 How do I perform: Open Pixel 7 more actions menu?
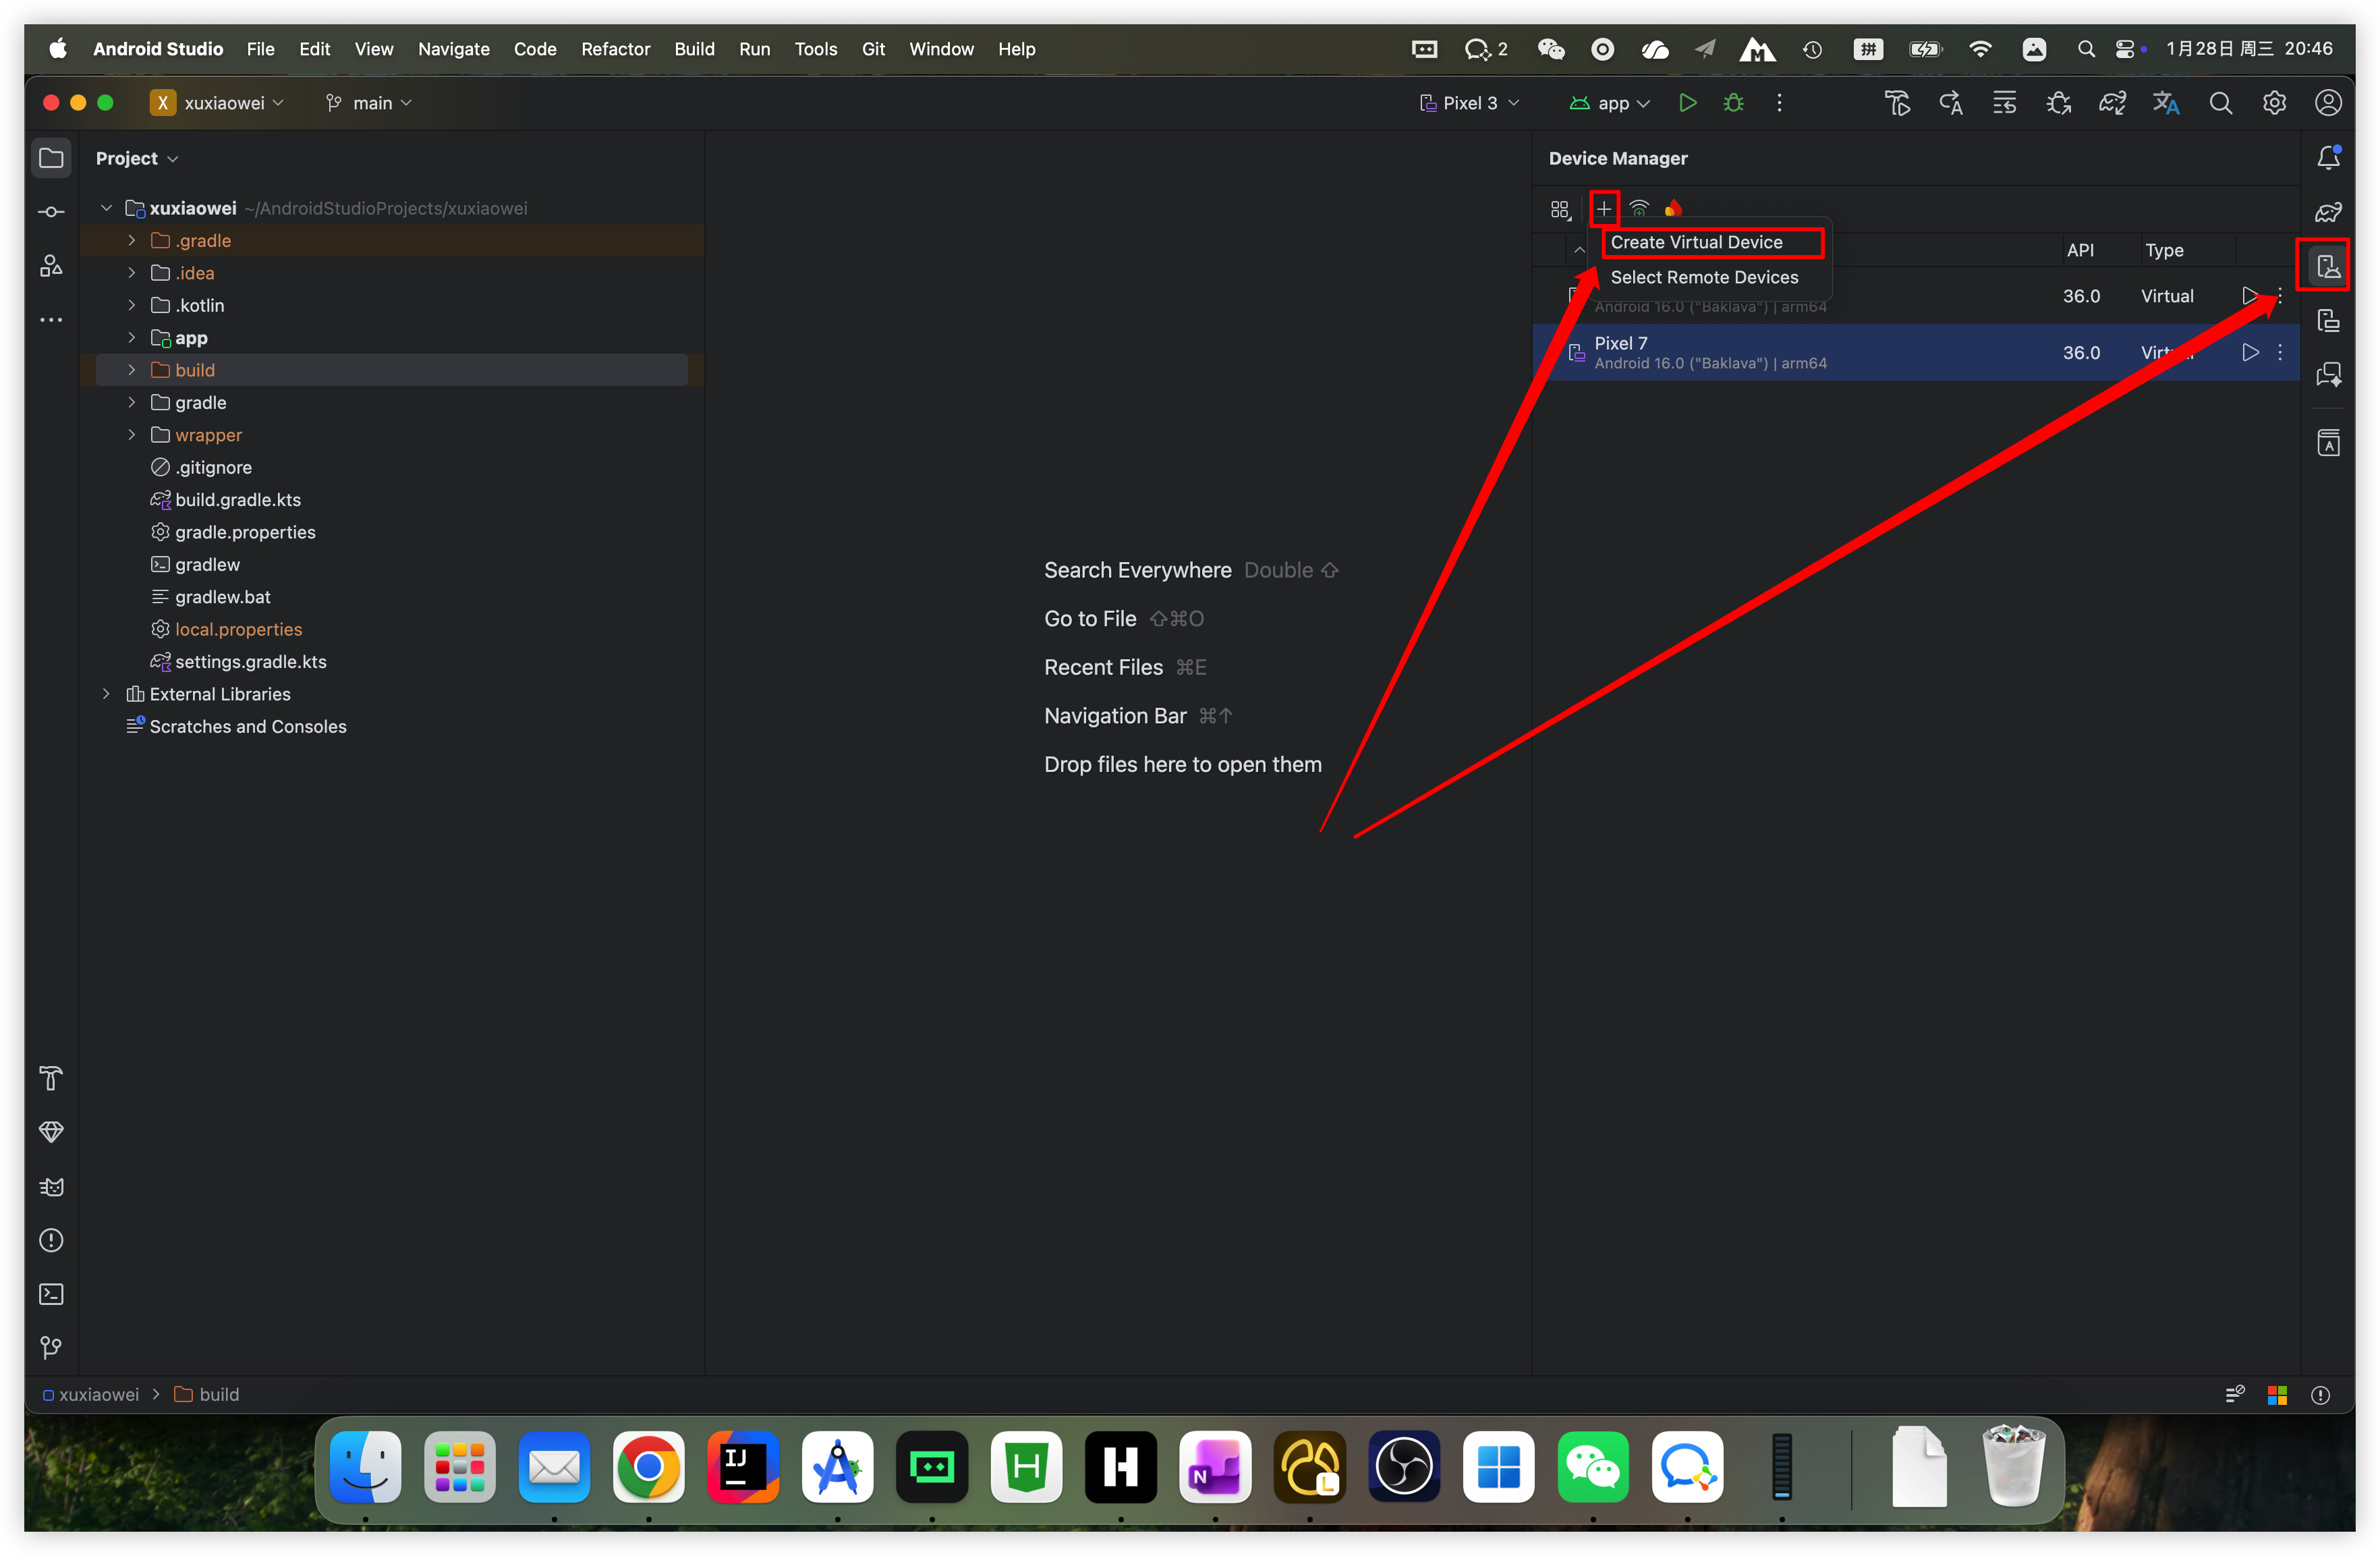(x=2280, y=352)
